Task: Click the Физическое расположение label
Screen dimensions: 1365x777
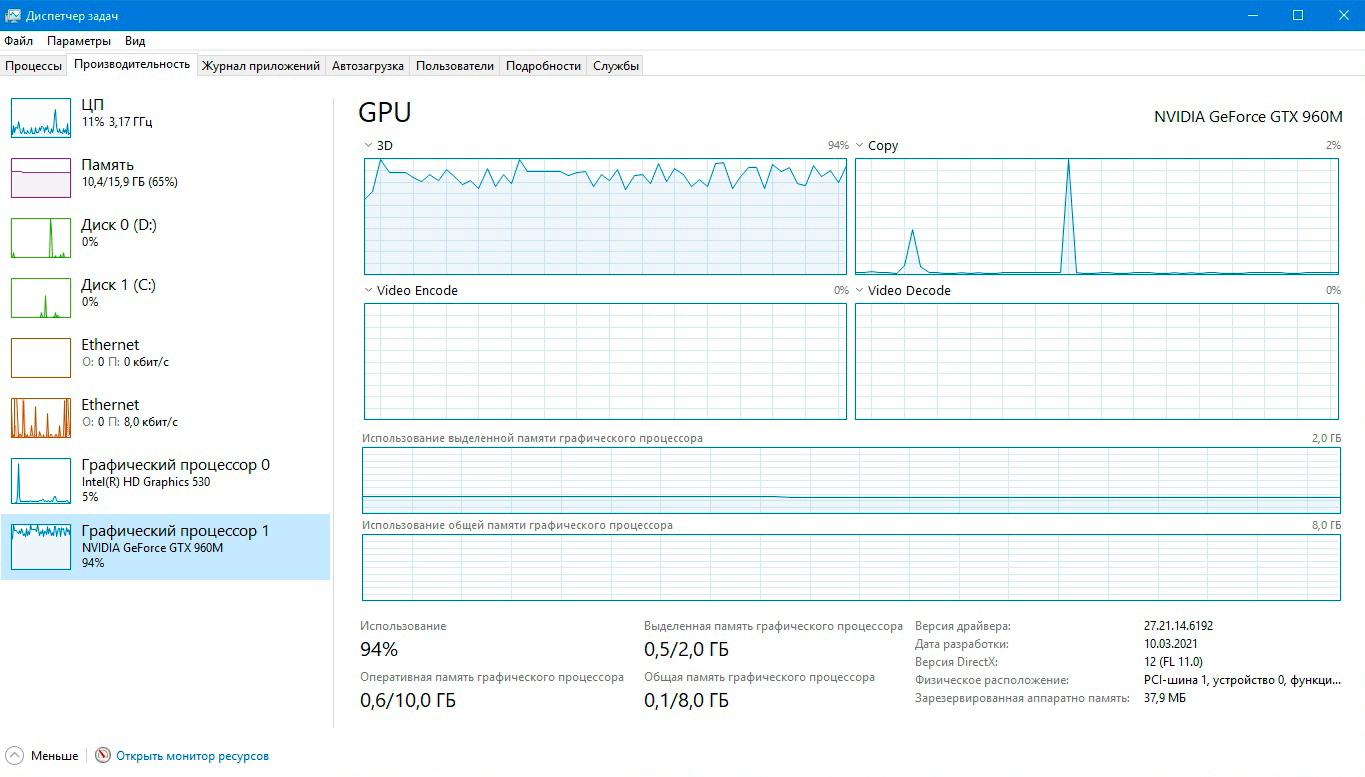Action: coord(992,680)
